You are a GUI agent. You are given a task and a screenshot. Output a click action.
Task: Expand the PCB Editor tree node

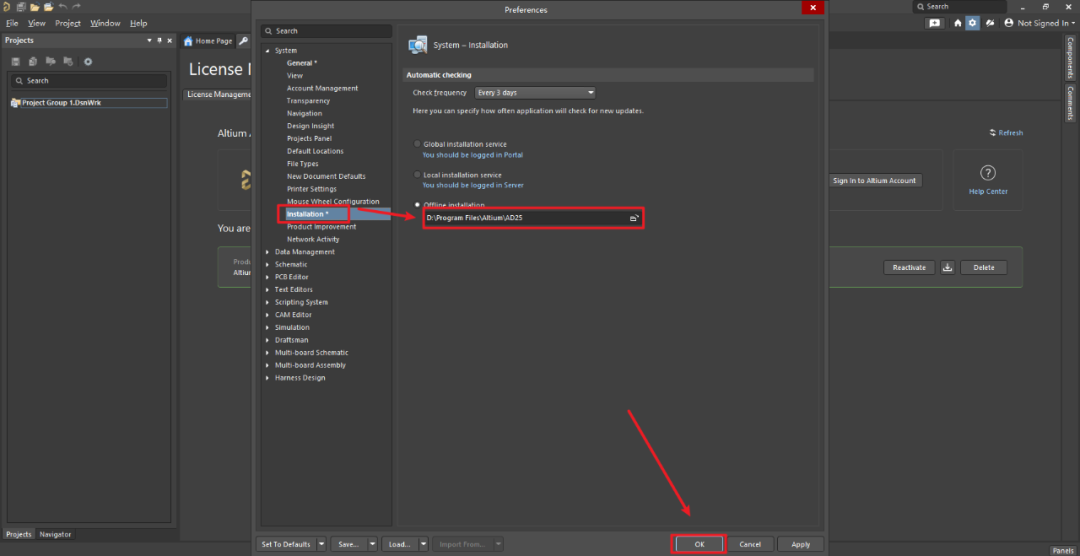coord(267,277)
